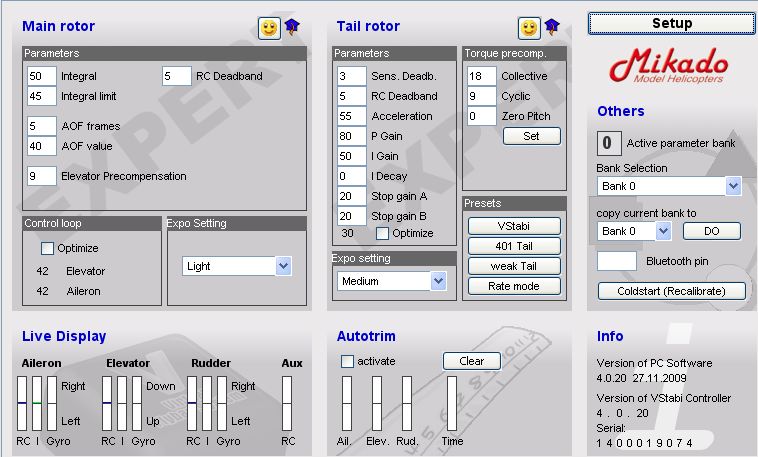Click the smiley face icon in Tail rotor
This screenshot has height=457, width=758.
(529, 28)
